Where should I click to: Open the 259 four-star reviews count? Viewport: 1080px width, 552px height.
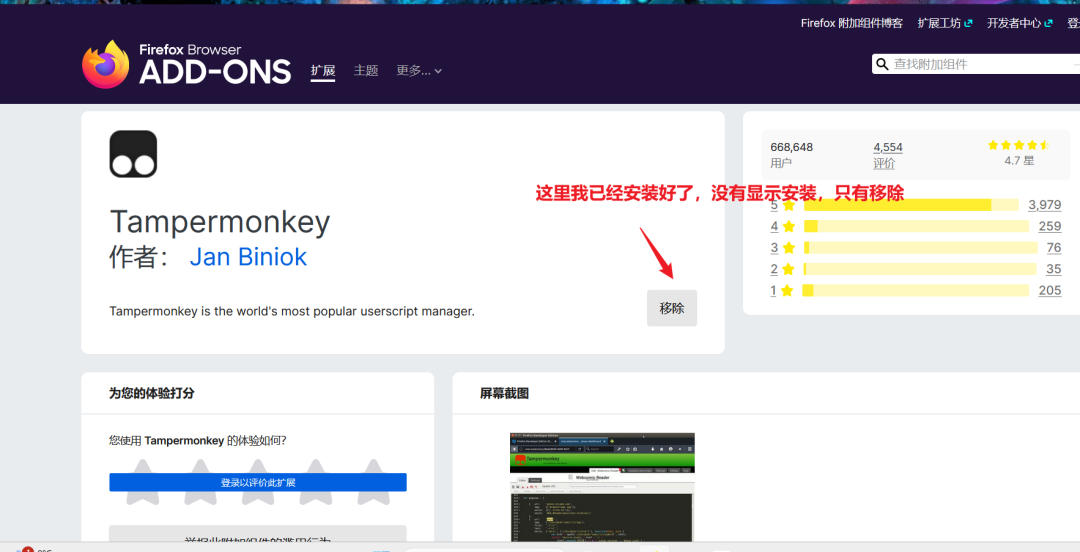[x=1050, y=226]
